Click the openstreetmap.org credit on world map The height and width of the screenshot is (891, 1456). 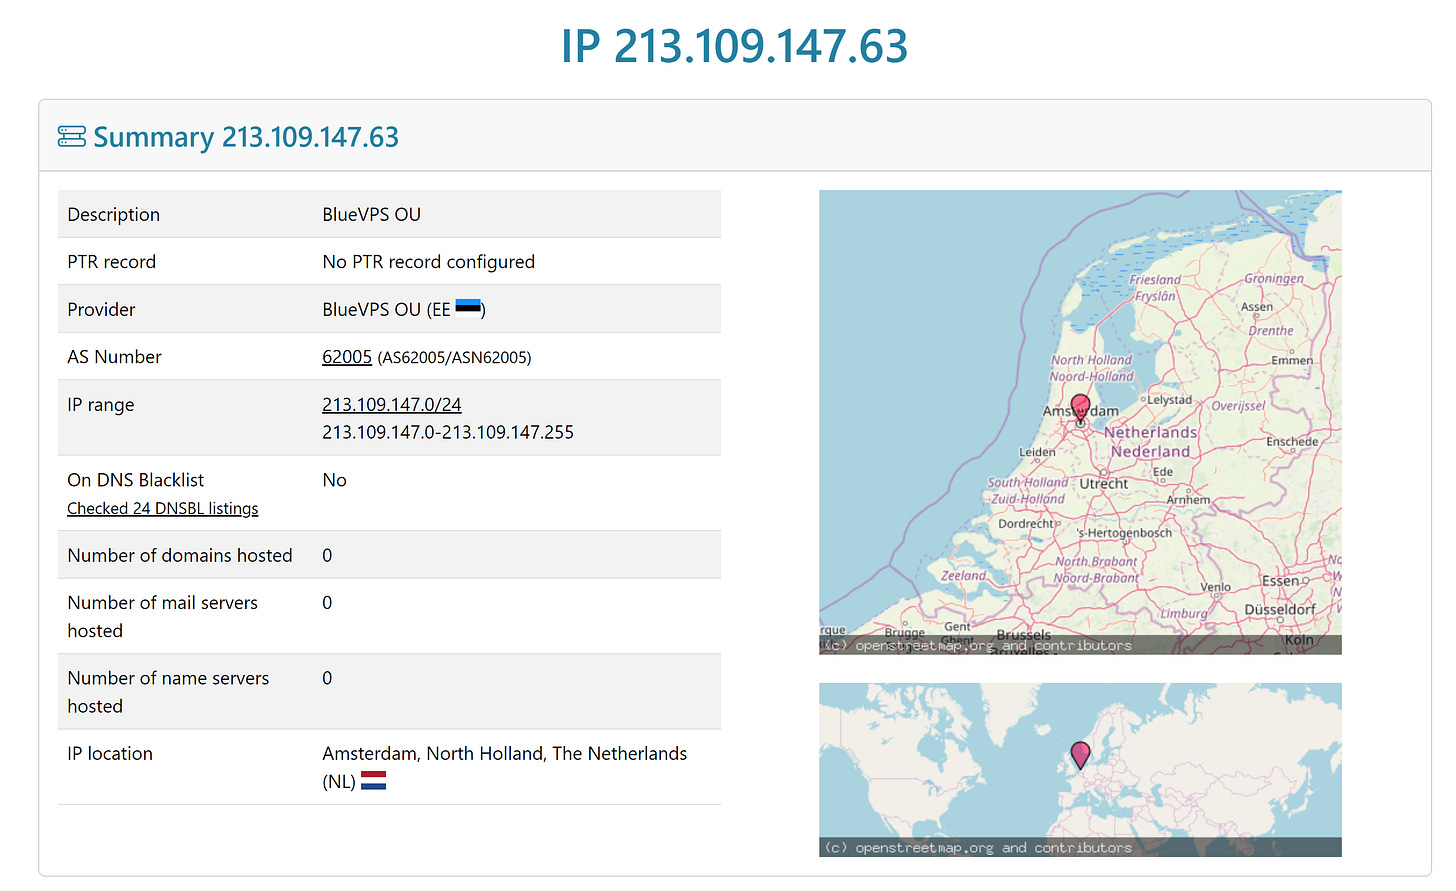coord(977,848)
